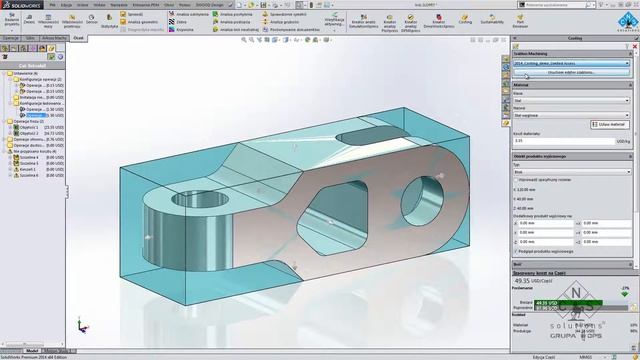
Task: Click the New document icon
Action: pyautogui.click(x=240, y=5)
